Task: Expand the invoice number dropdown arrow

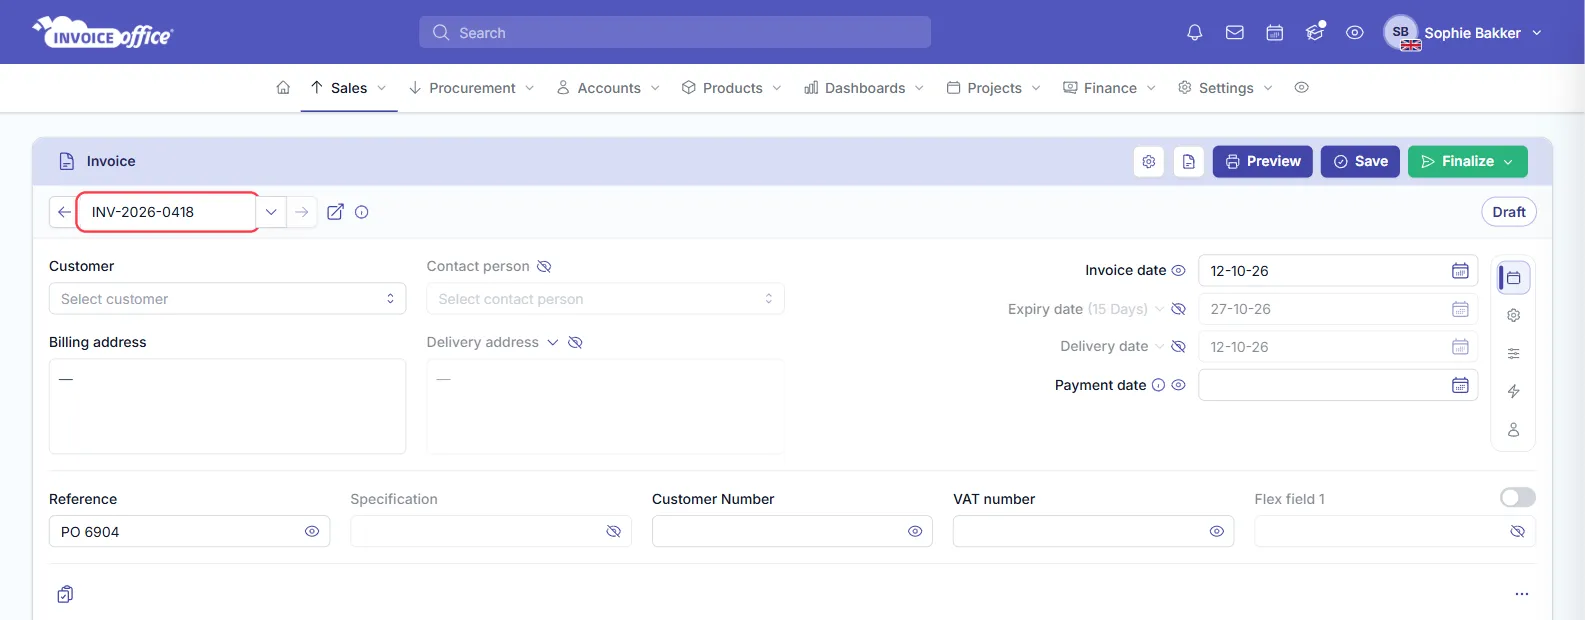Action: pyautogui.click(x=271, y=212)
